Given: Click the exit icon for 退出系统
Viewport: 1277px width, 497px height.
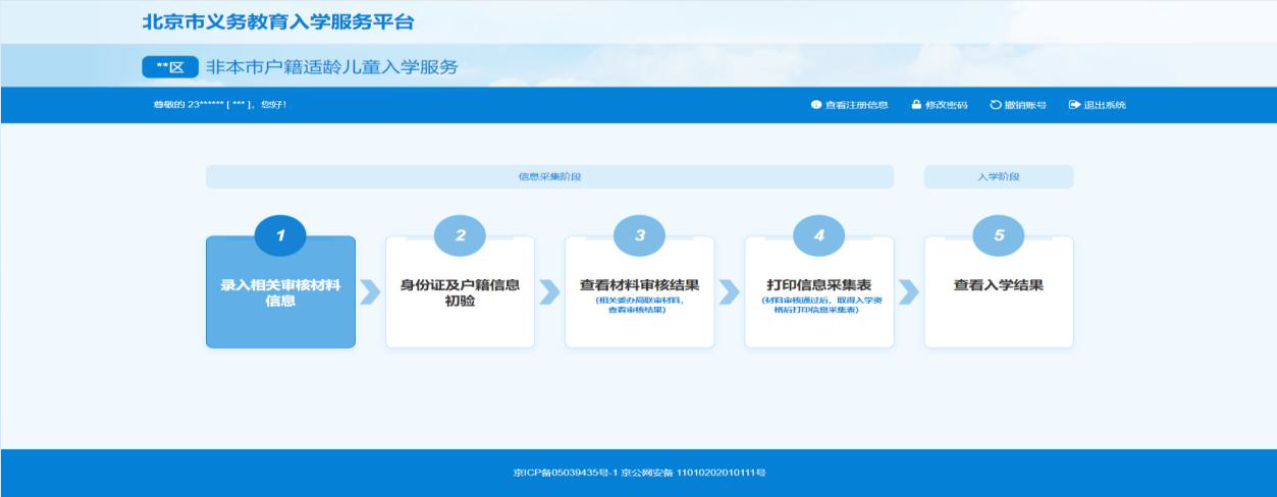Looking at the screenshot, I should [1074, 105].
